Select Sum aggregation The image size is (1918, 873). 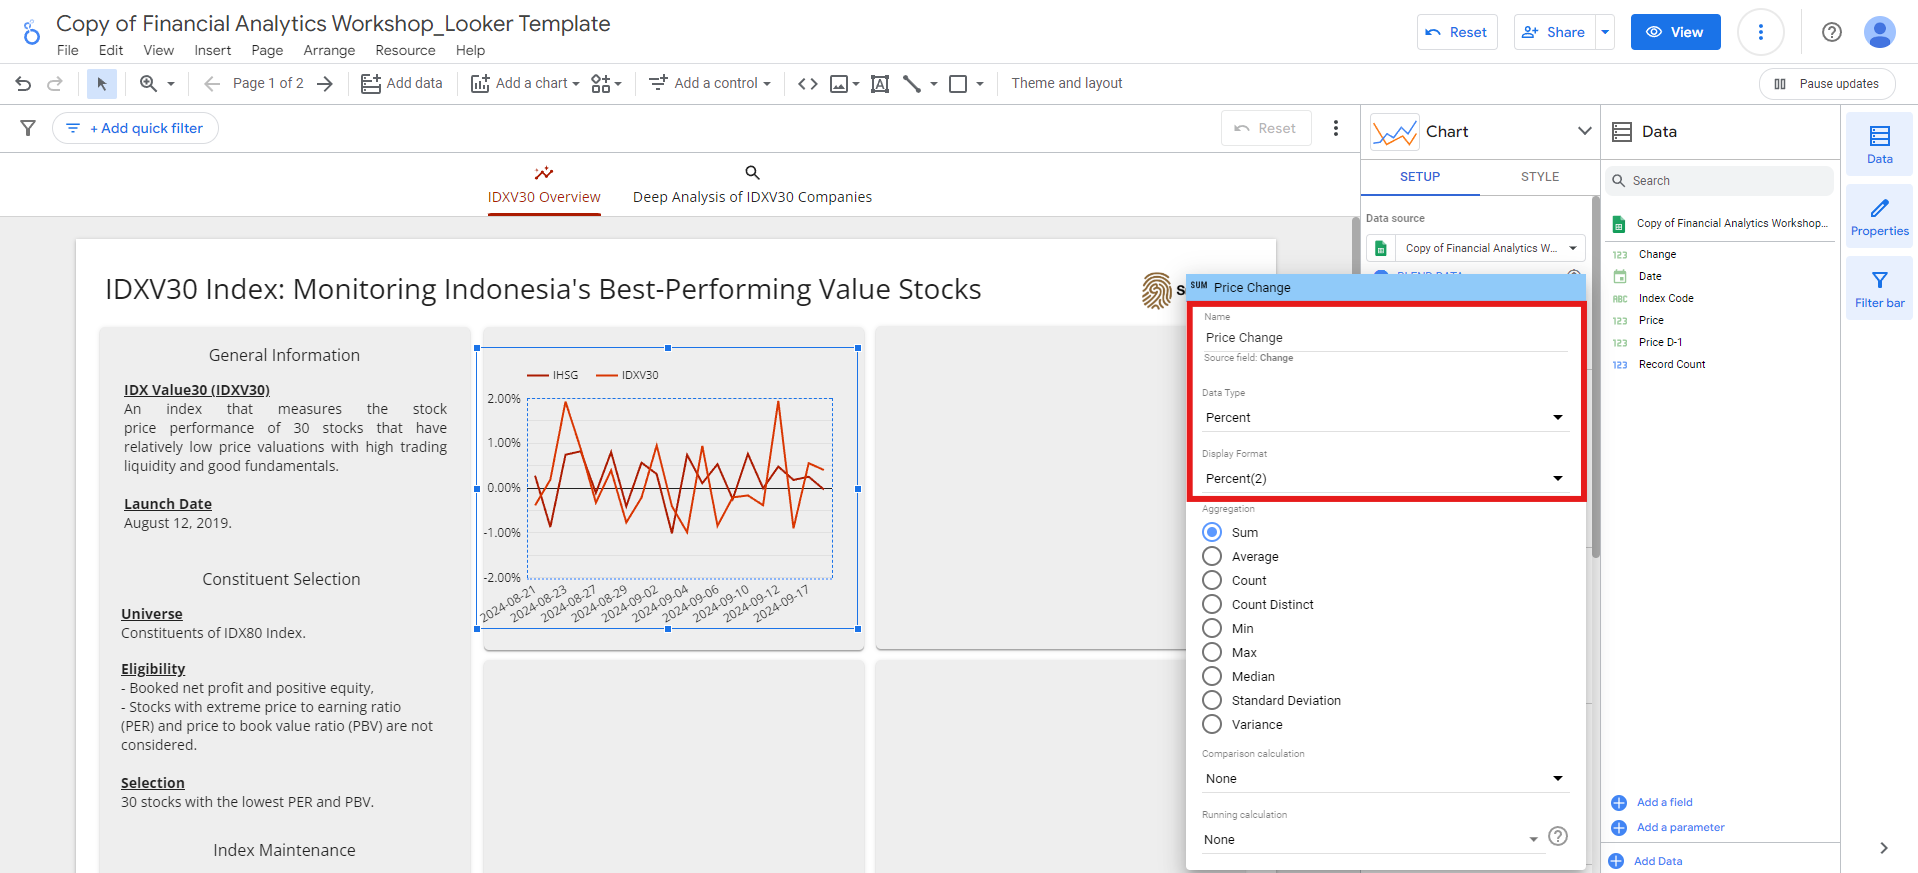point(1212,532)
